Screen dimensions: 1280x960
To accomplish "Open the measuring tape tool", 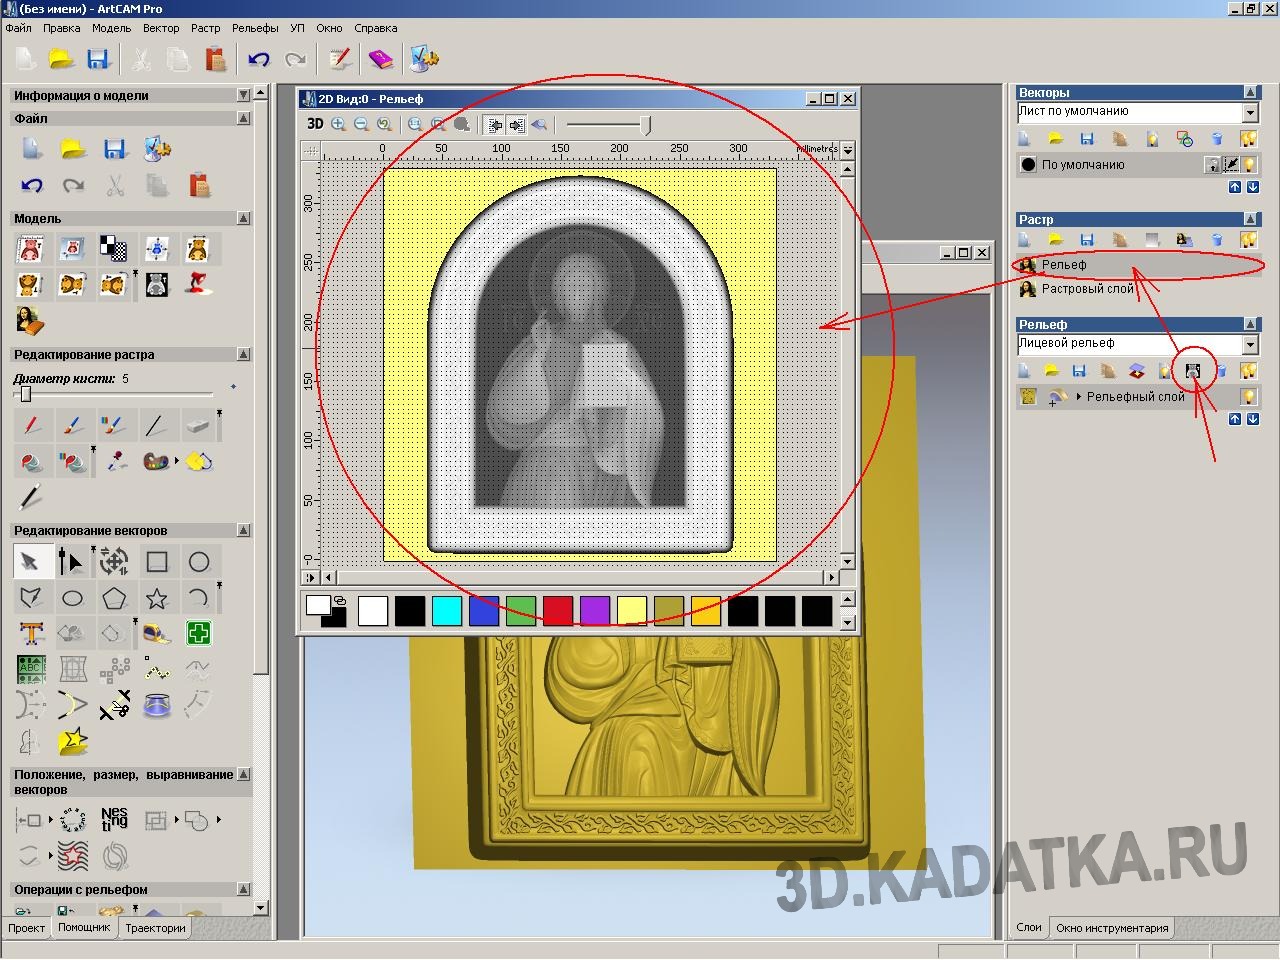I will point(157,633).
